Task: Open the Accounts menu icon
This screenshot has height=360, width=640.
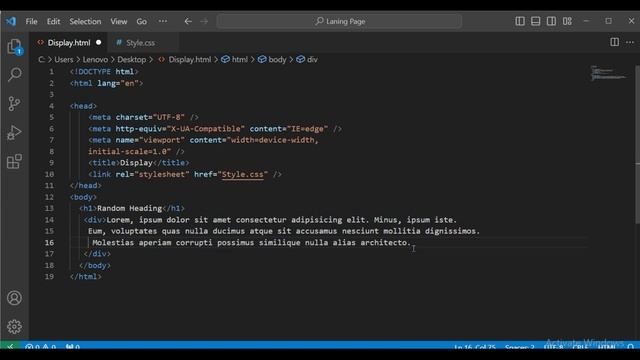Action: (15, 298)
